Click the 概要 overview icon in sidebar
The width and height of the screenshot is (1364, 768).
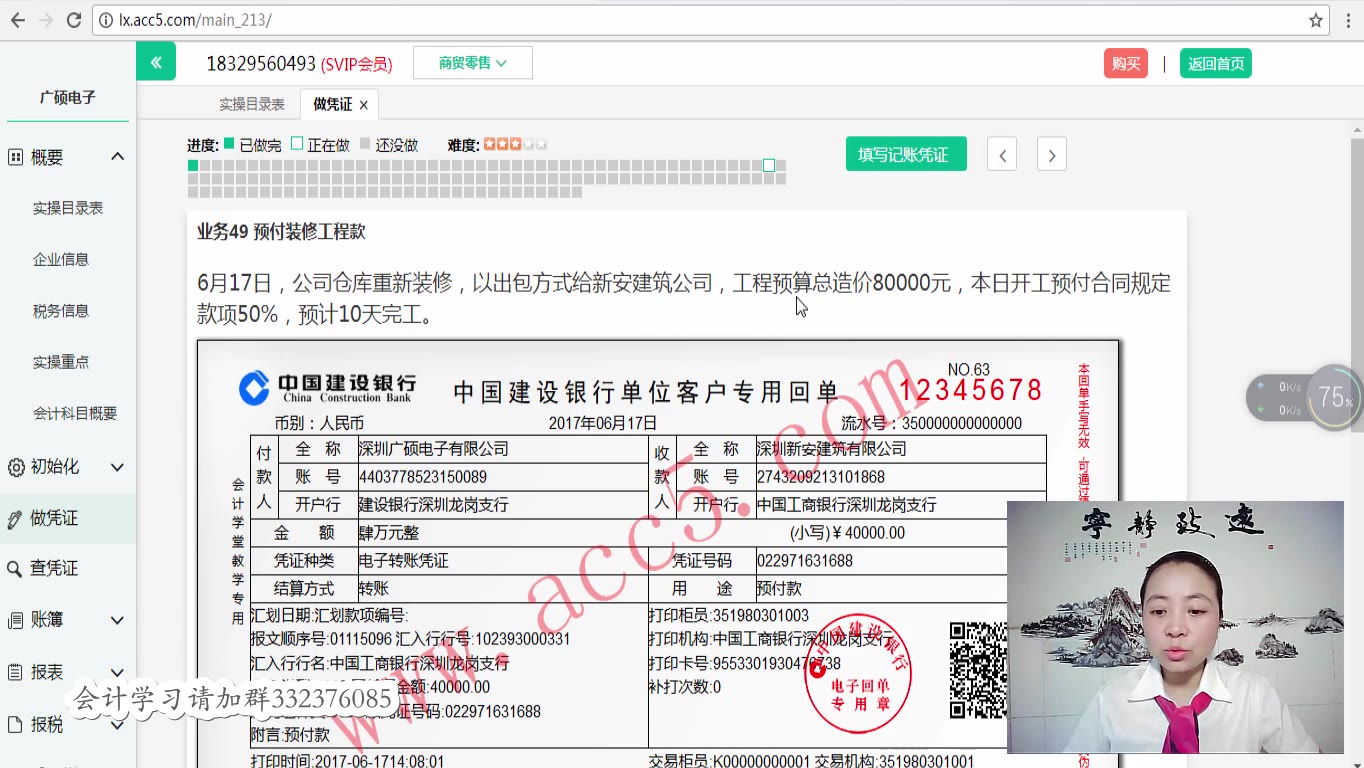pyautogui.click(x=17, y=156)
